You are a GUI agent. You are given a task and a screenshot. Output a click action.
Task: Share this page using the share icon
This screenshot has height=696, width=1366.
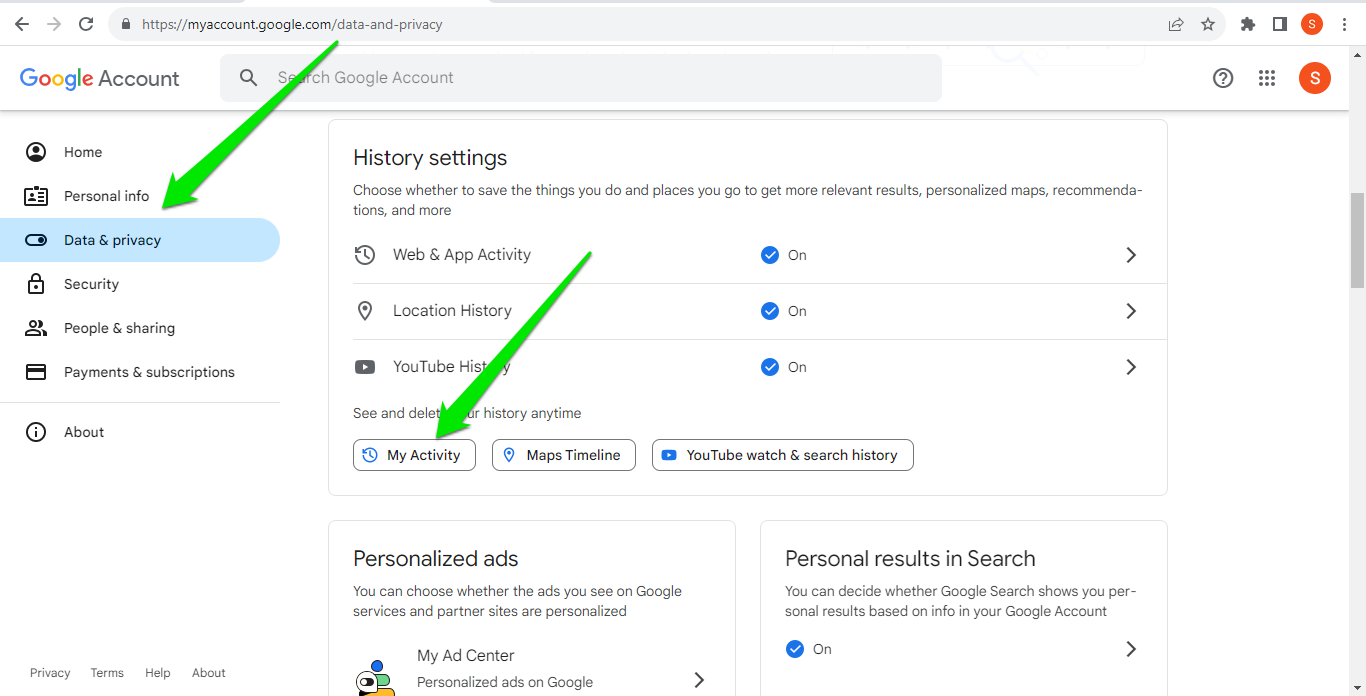pos(1176,24)
